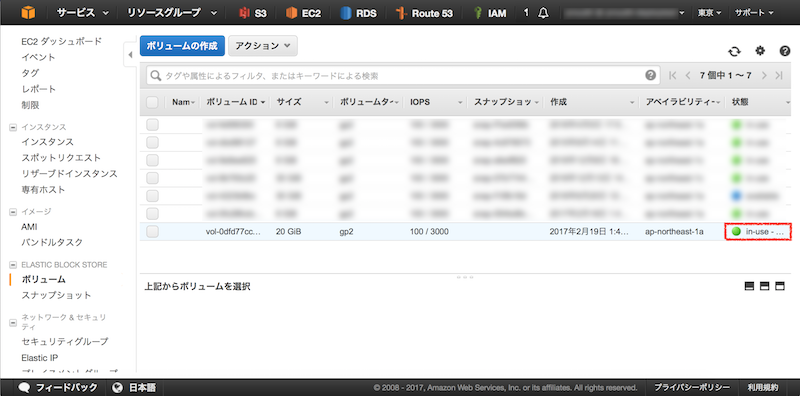Go to the previous results page
The height and width of the screenshot is (396, 800).
tap(688, 76)
